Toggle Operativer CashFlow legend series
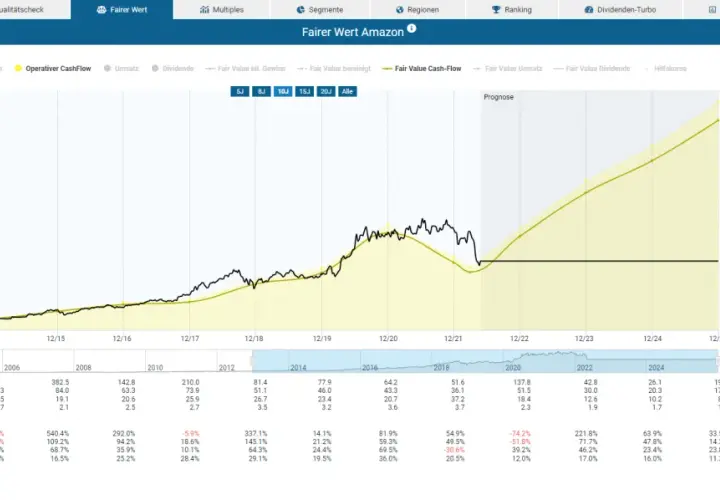The width and height of the screenshot is (720, 500). [x=53, y=68]
